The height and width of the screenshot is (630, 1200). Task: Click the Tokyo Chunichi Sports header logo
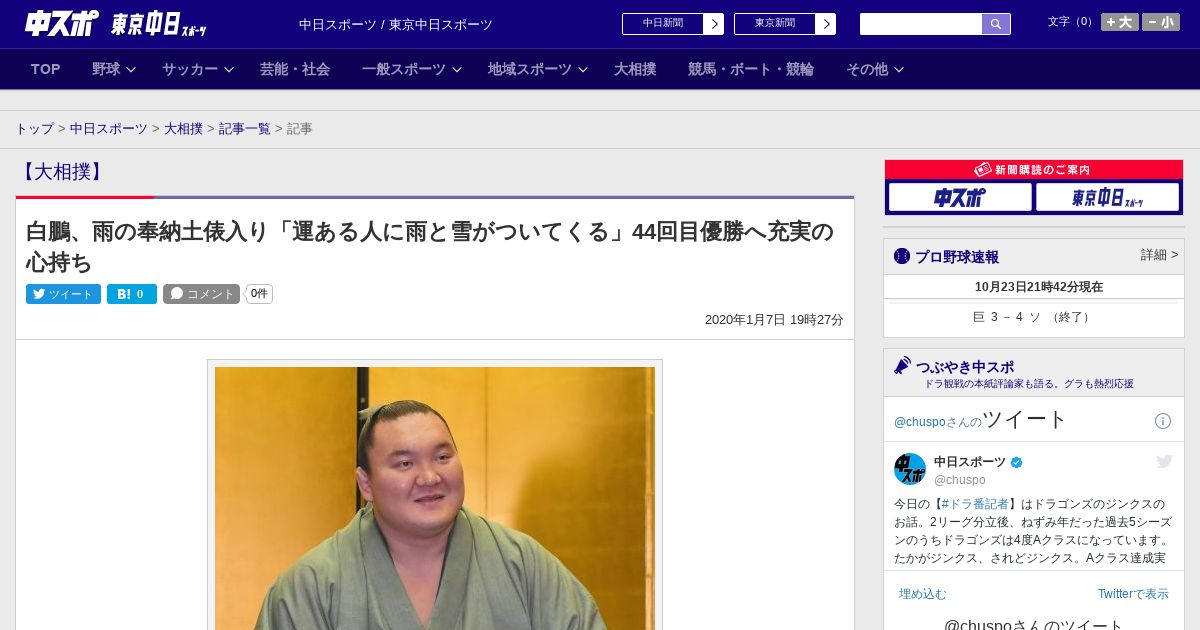pos(159,23)
